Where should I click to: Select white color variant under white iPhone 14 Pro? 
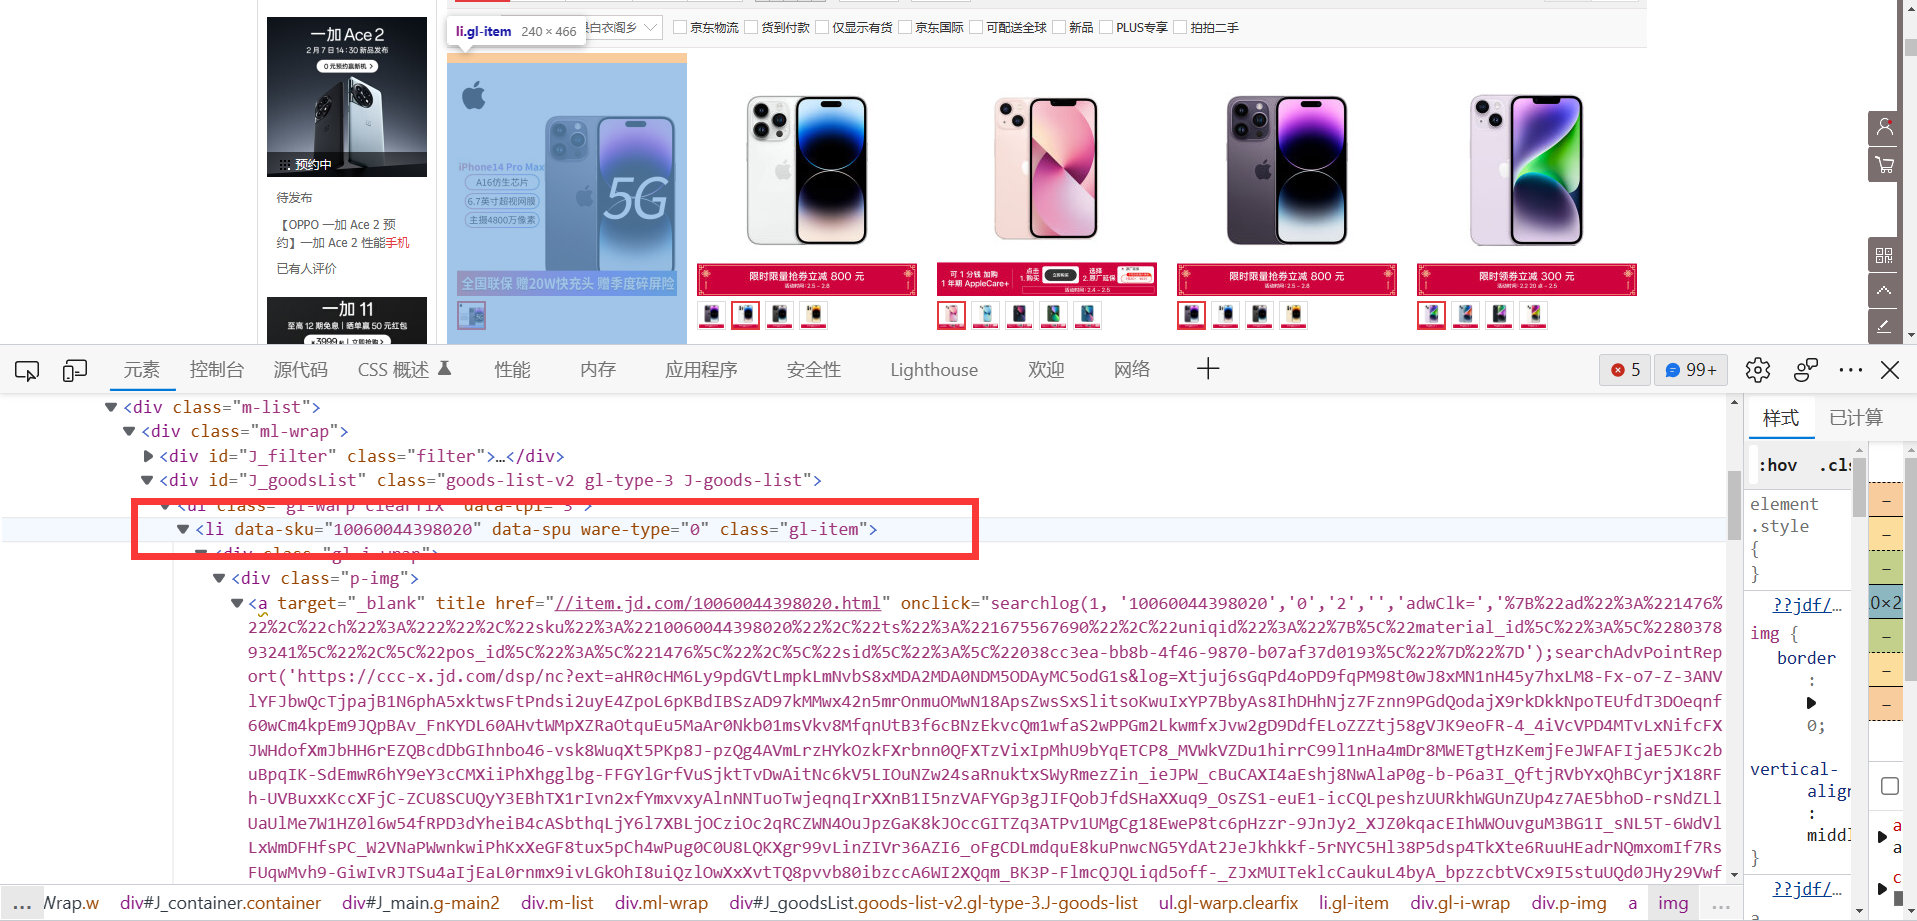tap(746, 315)
